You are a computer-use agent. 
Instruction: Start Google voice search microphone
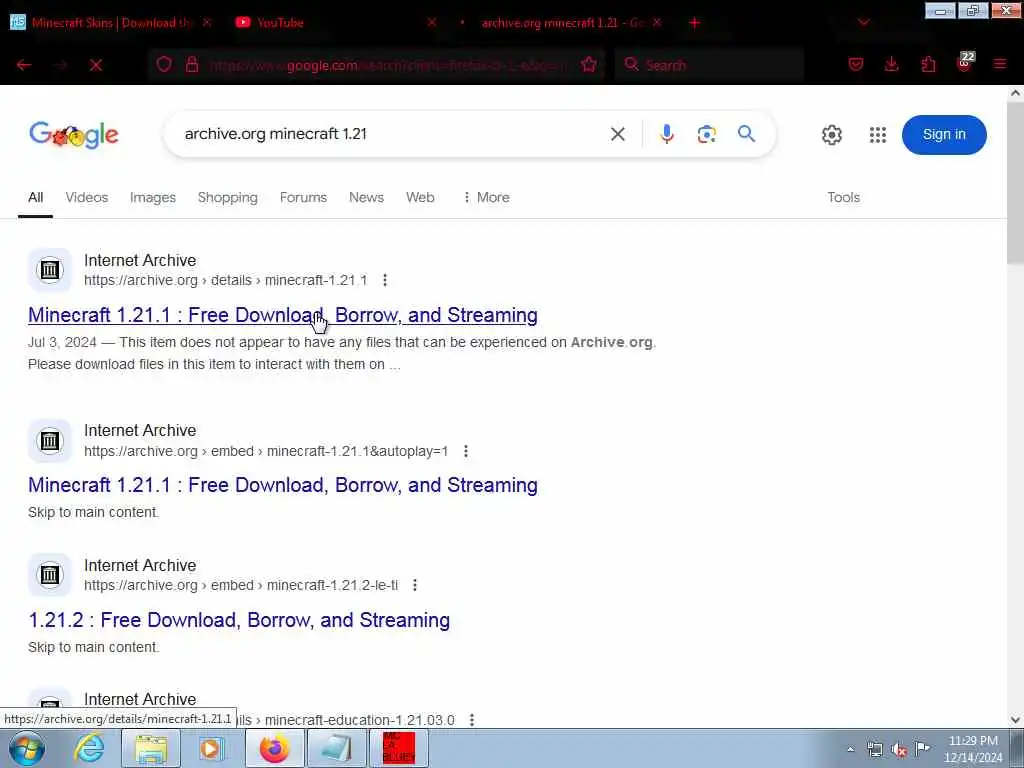click(x=666, y=135)
